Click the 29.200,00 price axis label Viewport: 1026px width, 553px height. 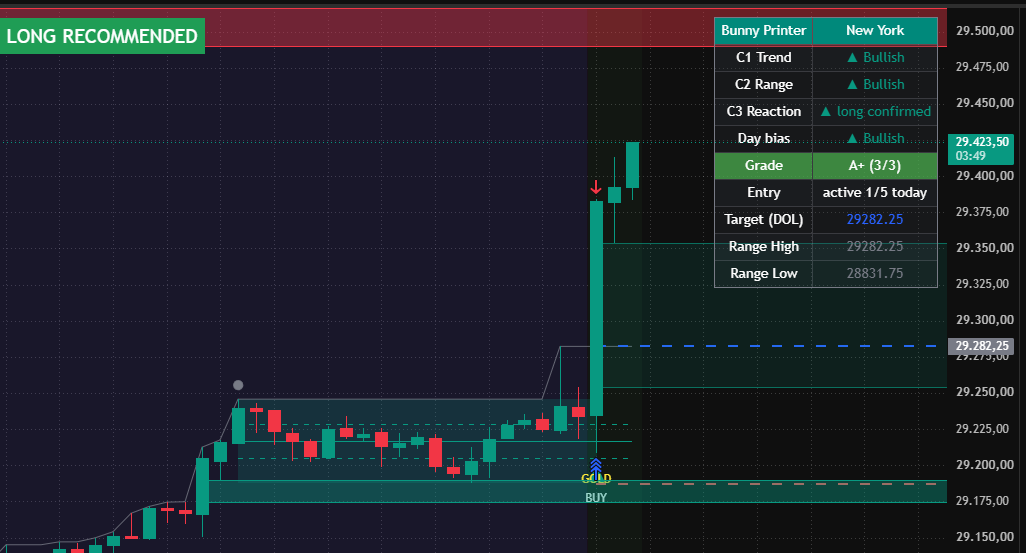(x=984, y=464)
